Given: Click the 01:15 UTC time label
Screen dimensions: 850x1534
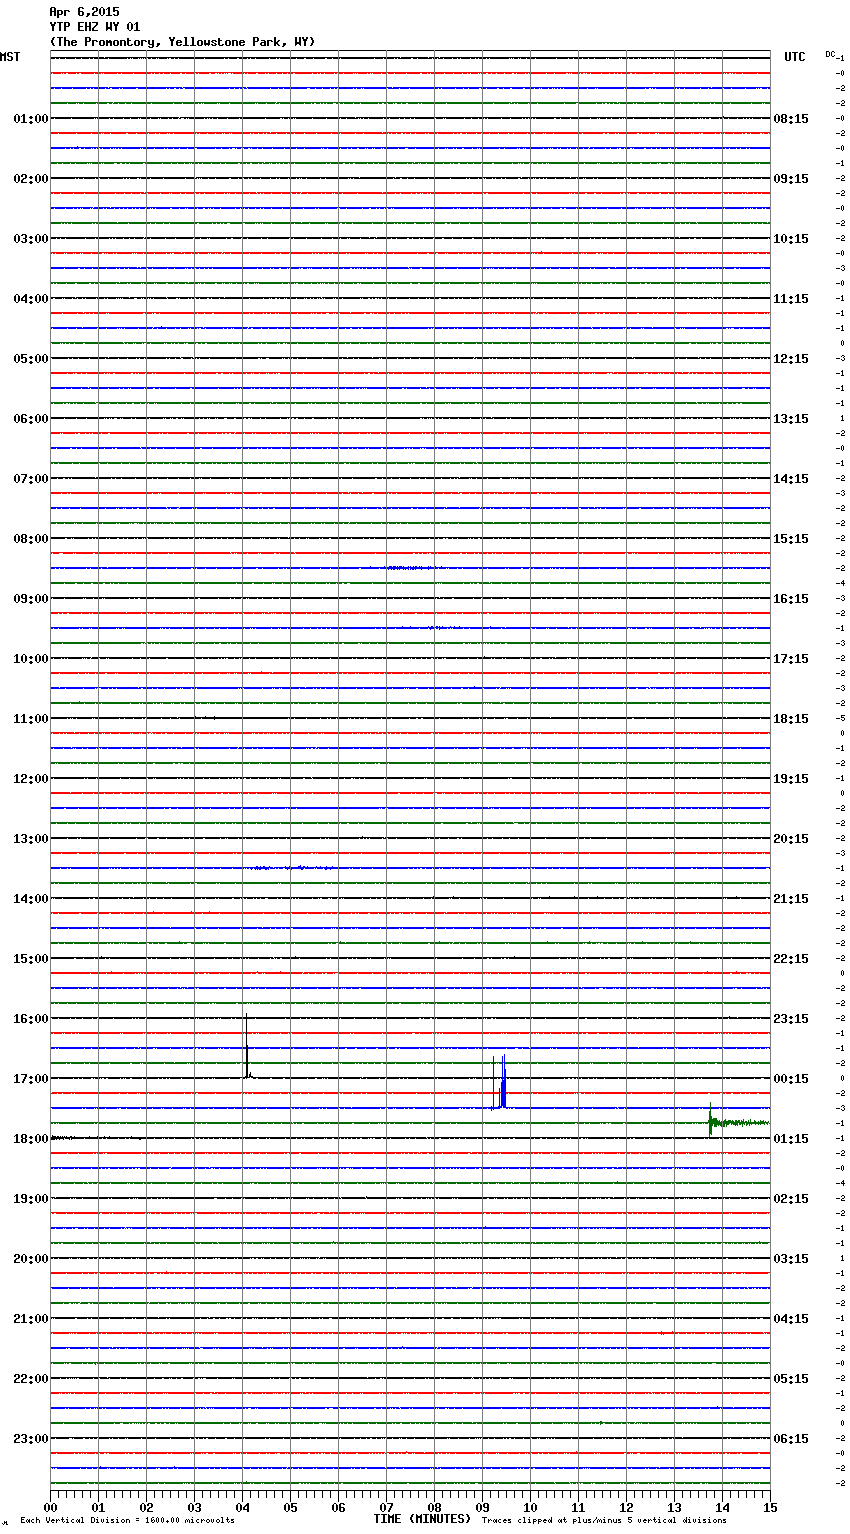Looking at the screenshot, I should [x=791, y=1139].
